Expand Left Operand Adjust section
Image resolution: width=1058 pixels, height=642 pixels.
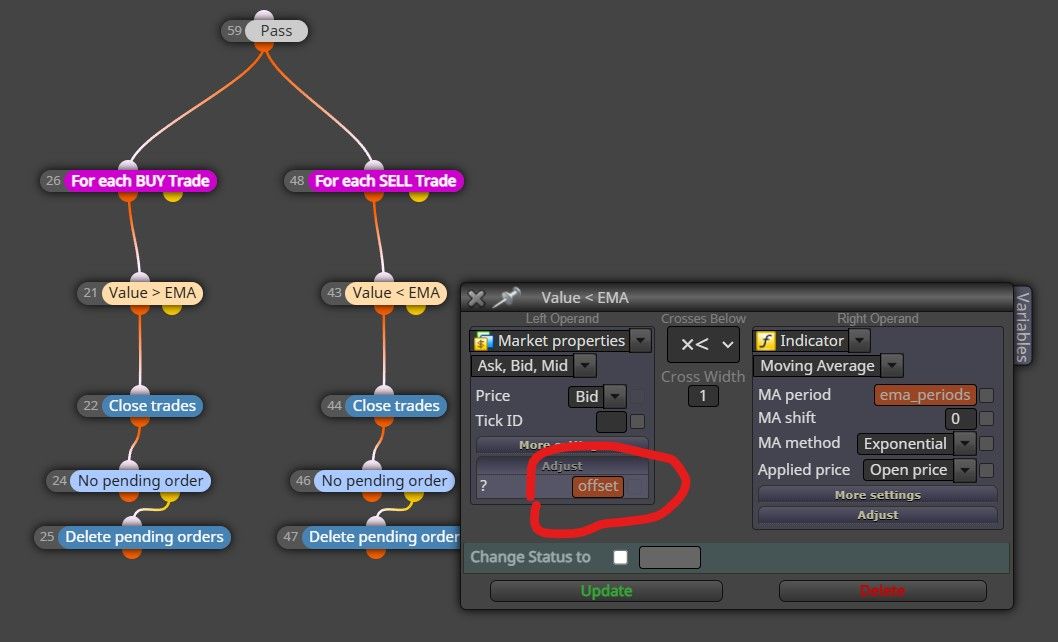point(561,466)
